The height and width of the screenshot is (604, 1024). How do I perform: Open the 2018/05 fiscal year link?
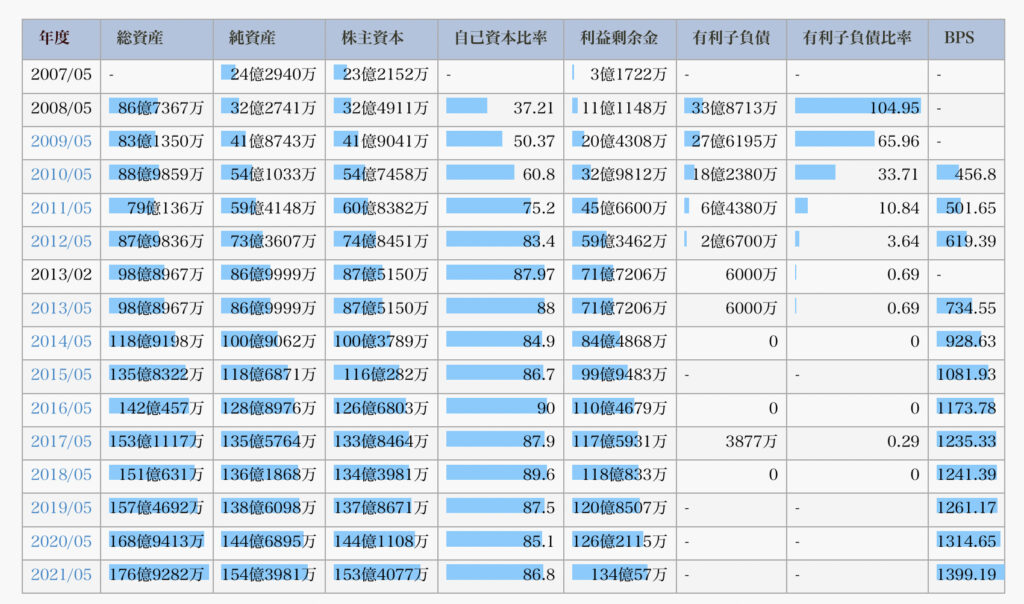[x=61, y=474]
